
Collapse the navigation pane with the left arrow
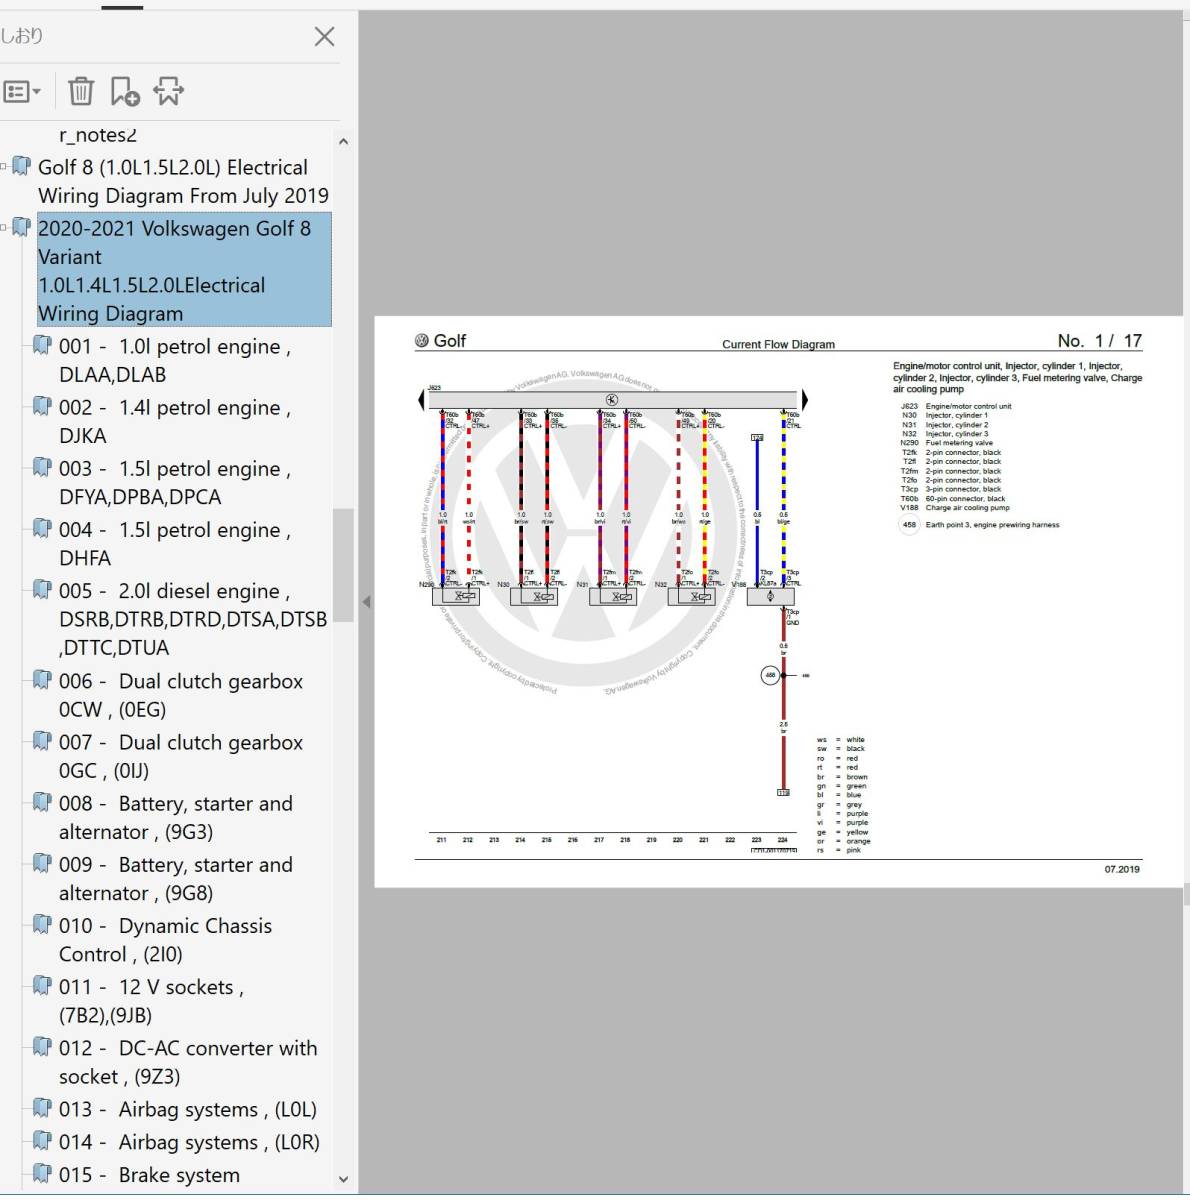point(366,602)
